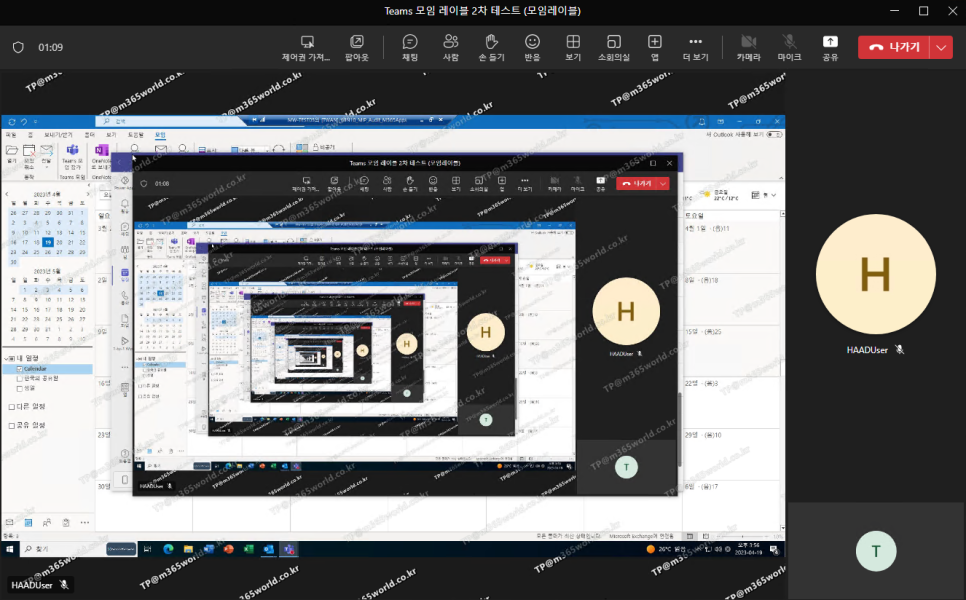Viewport: 966px width, 600px height.
Task: Open Tasks icon in shared Outlook navigation bar
Action: [x=66, y=522]
